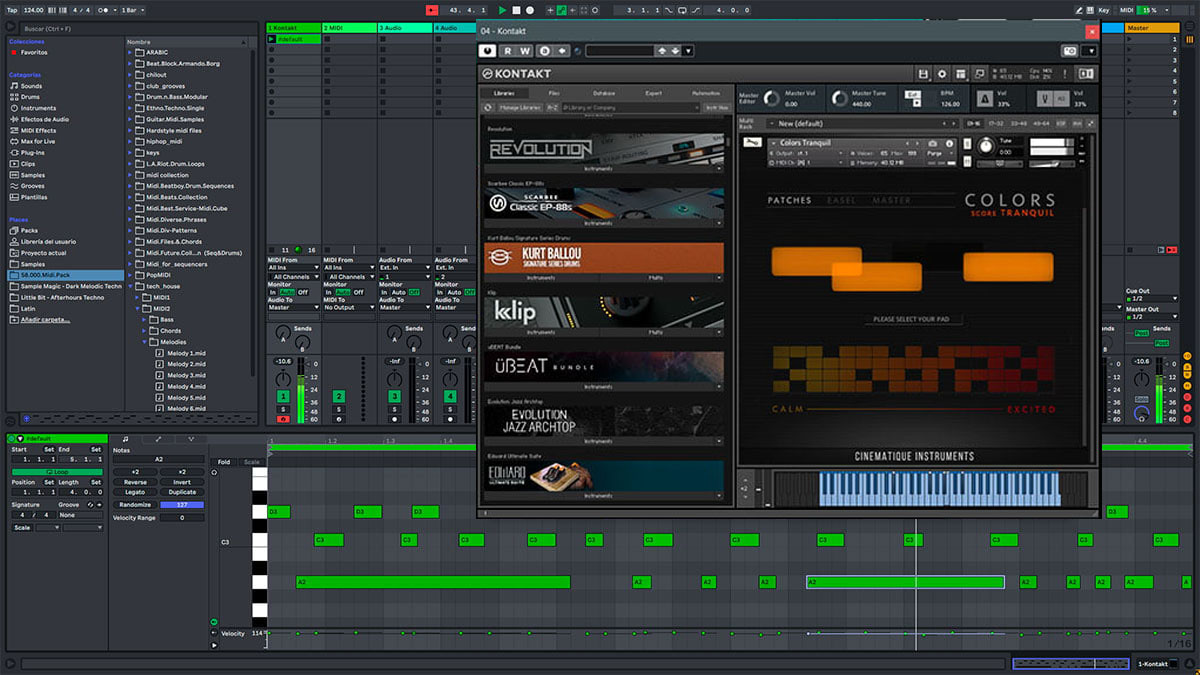Take a snapshot with Colors Tranquil camera icon

(x=933, y=143)
